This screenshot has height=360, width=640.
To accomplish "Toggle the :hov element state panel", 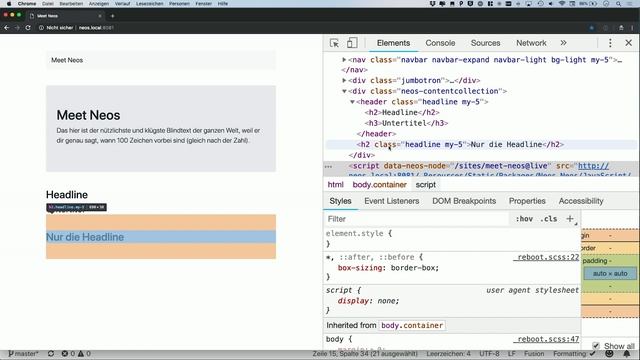I will coord(524,219).
